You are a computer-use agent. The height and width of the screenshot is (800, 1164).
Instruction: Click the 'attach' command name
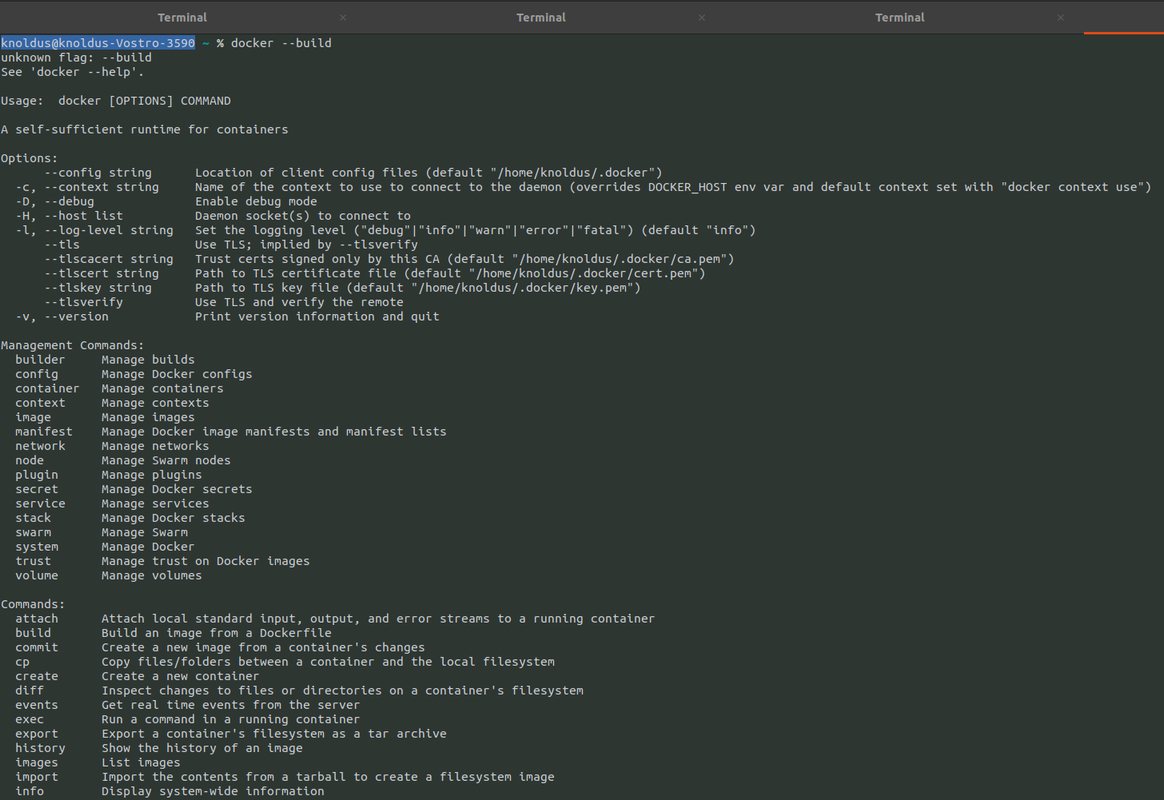(x=36, y=618)
